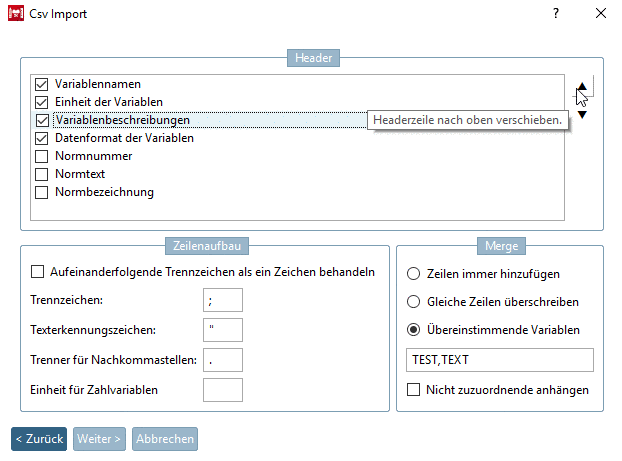Click the Header group label
The height and width of the screenshot is (461, 622).
point(313,58)
